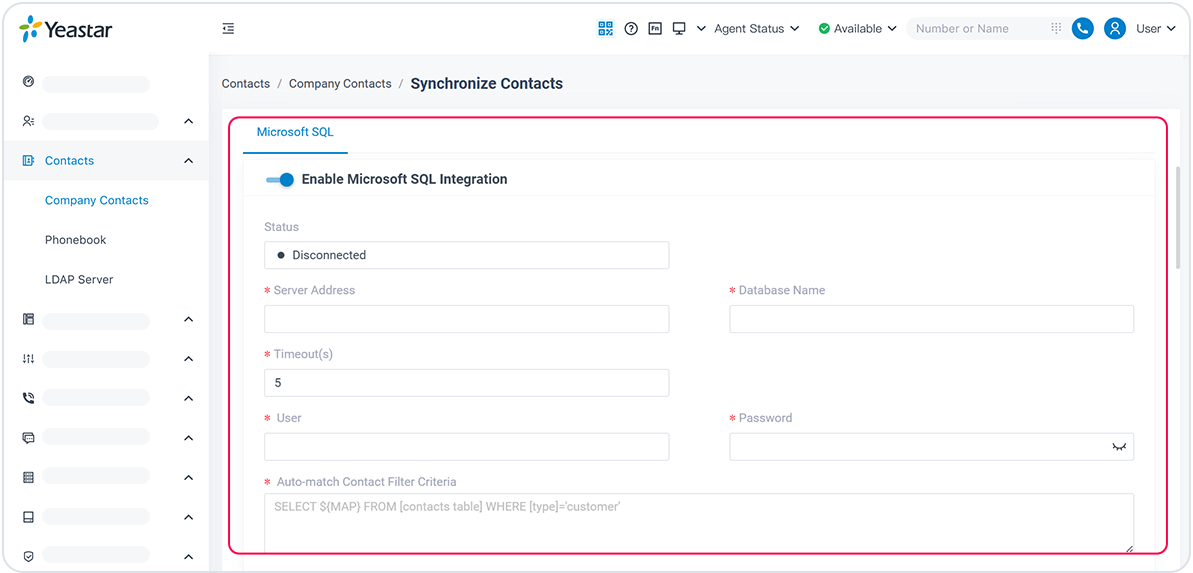This screenshot has width=1193, height=573.
Task: Click the Server Address input field
Action: pos(466,319)
